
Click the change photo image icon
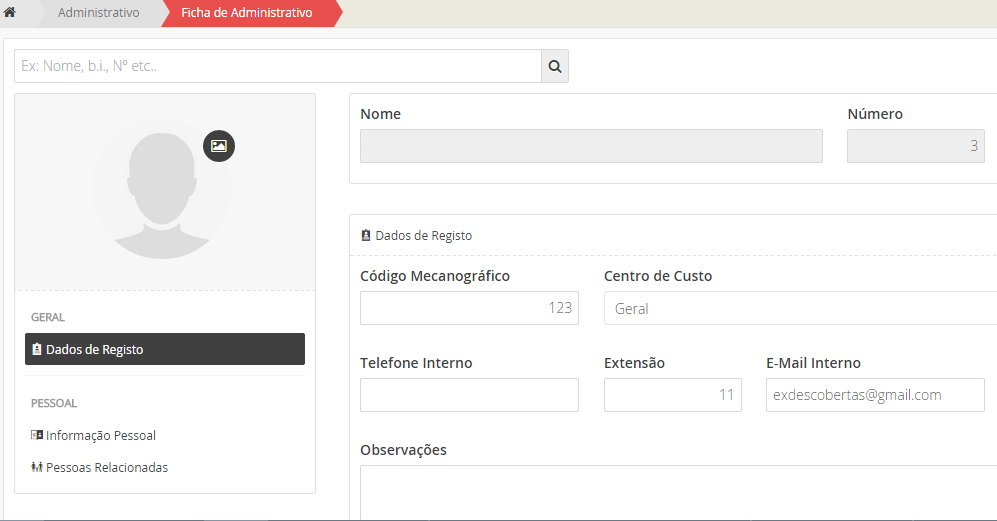click(219, 146)
